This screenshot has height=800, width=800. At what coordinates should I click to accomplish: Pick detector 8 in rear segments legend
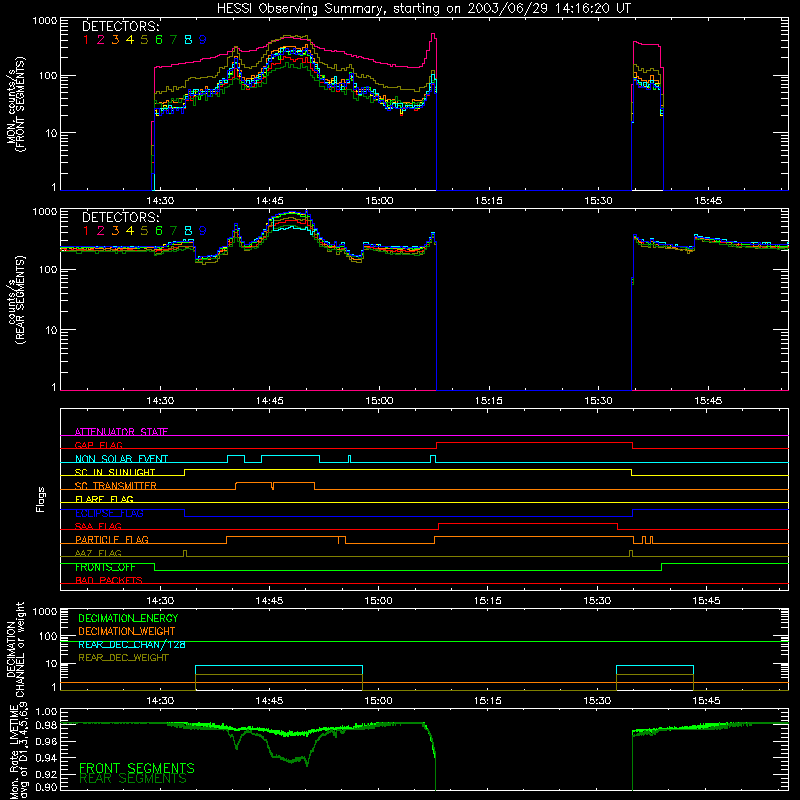coord(188,231)
